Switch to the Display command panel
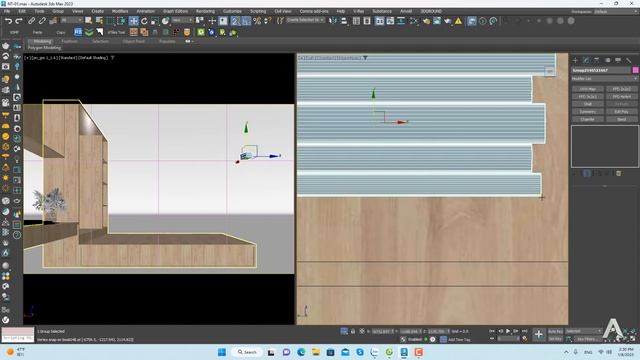 tap(618, 60)
